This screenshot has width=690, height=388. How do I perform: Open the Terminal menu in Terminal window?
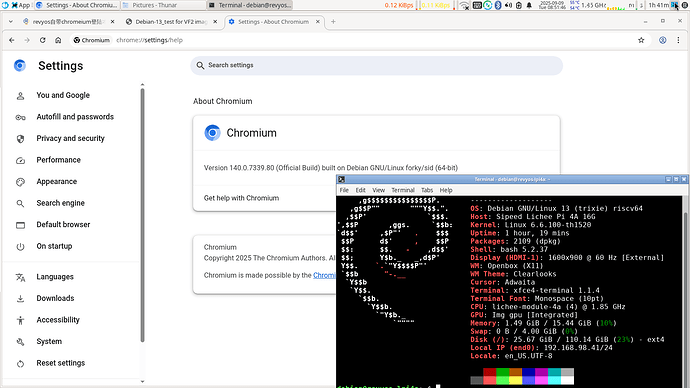[403, 190]
